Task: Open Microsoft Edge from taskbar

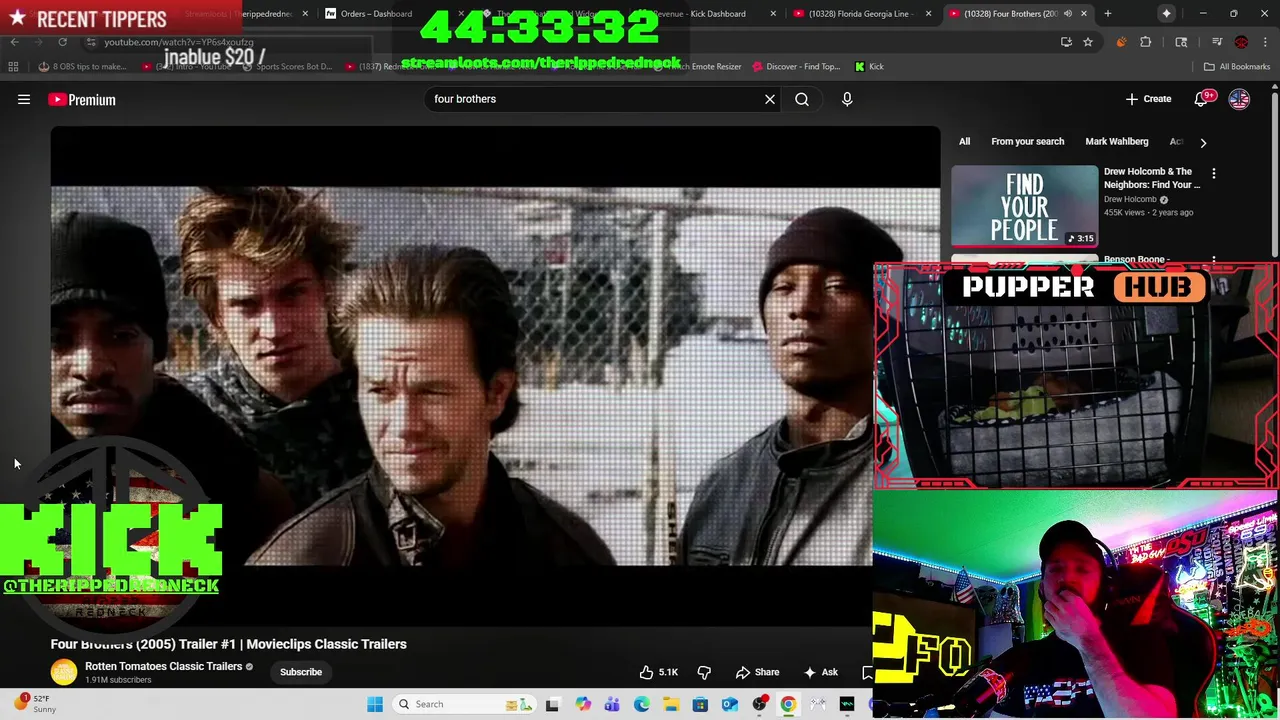Action: [641, 704]
